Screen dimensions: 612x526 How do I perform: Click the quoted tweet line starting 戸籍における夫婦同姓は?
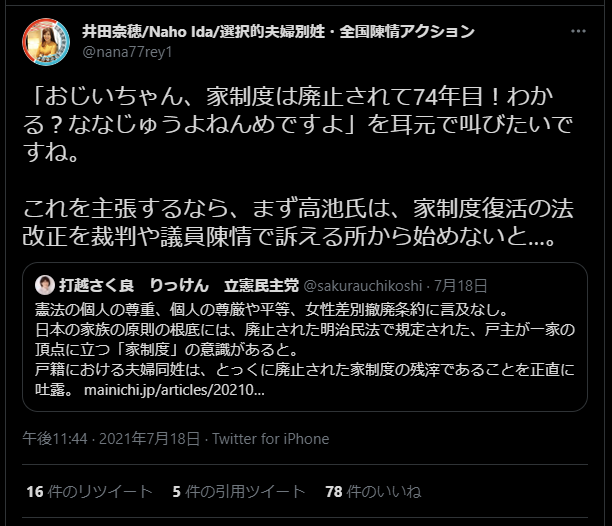[x=305, y=370]
